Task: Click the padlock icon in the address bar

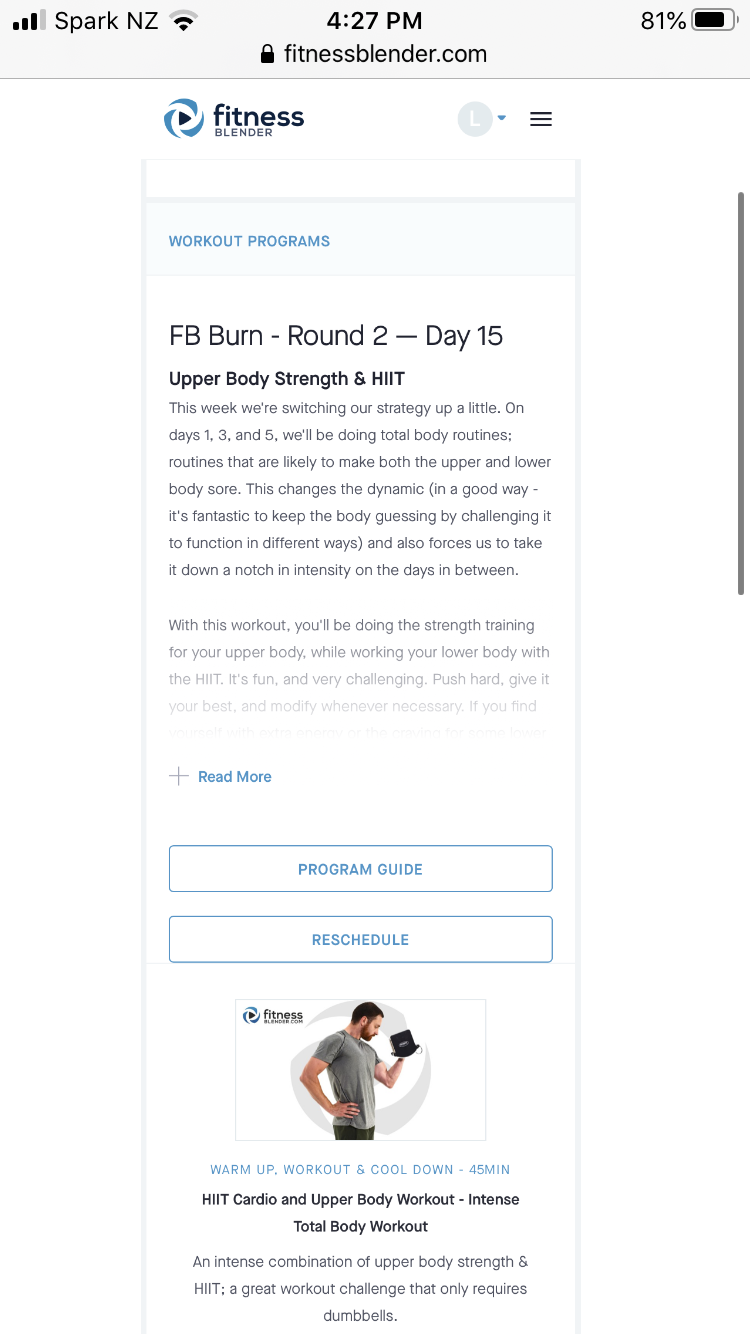Action: pos(267,54)
